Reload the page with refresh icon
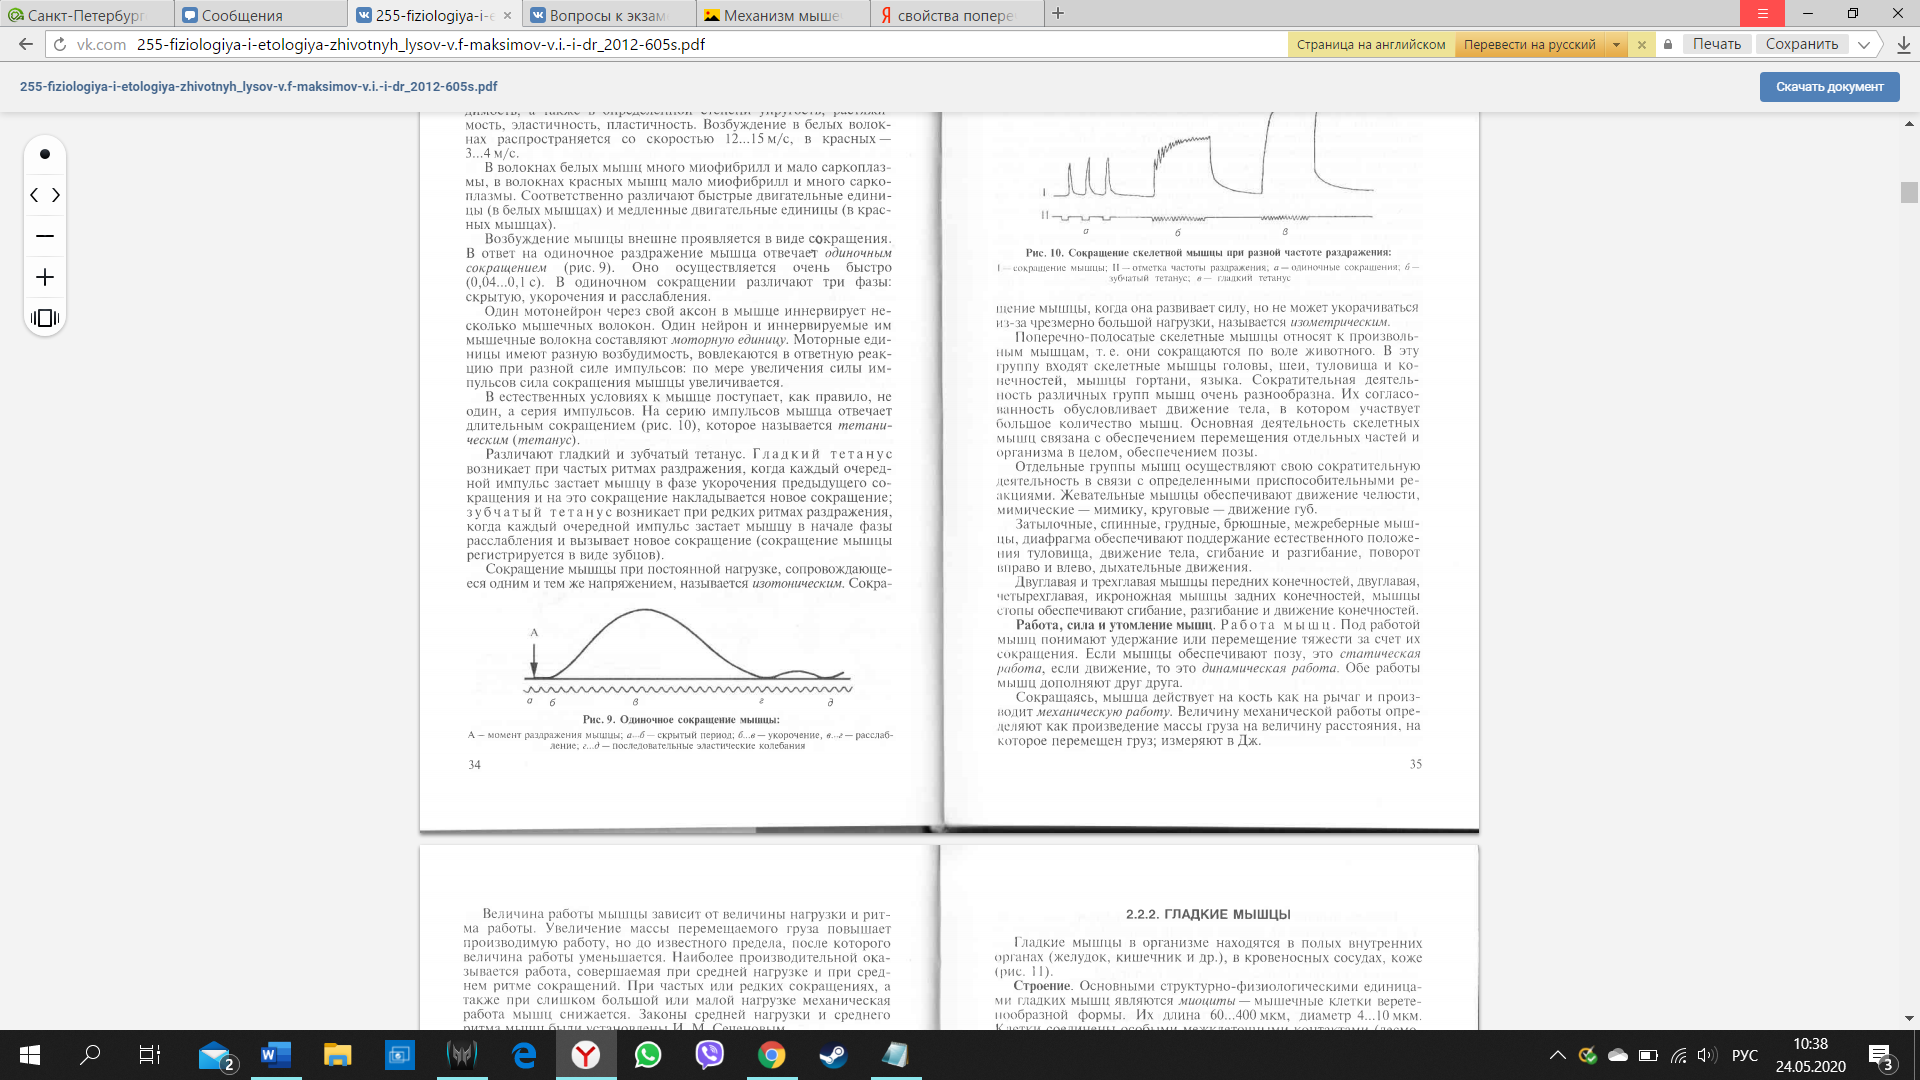 [x=60, y=44]
